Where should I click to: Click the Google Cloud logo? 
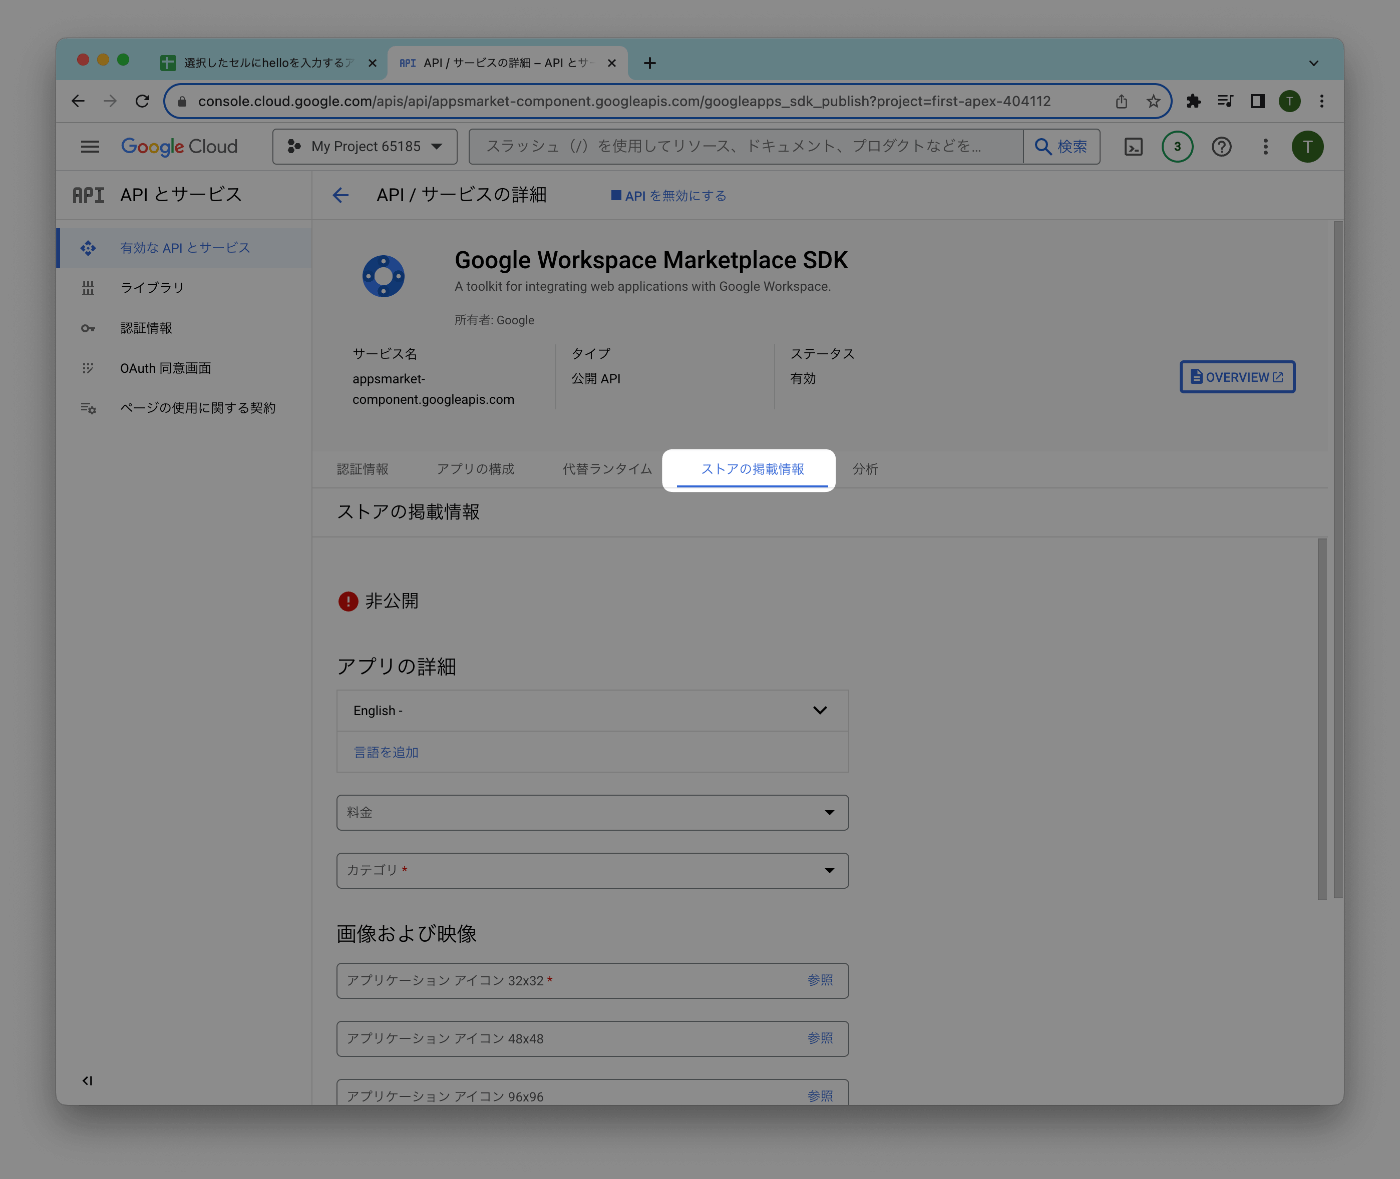179,147
